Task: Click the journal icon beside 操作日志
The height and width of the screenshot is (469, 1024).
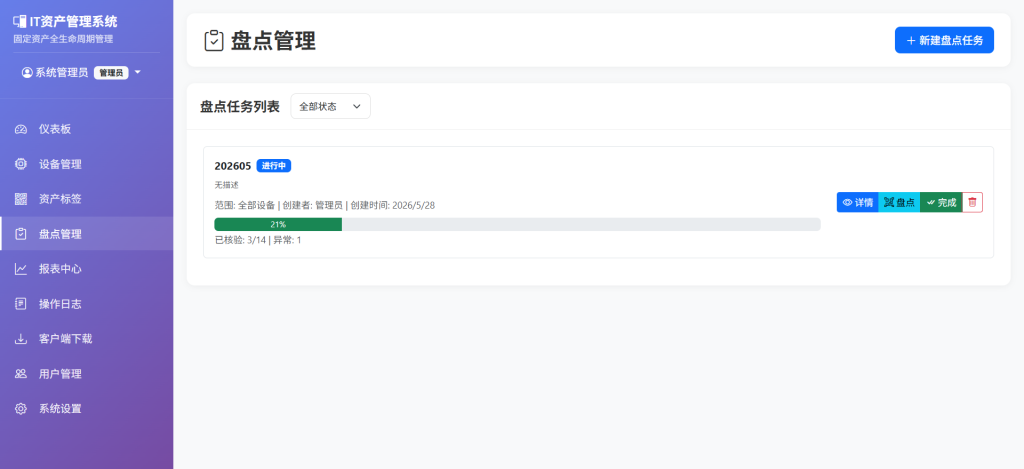Action: coord(21,304)
